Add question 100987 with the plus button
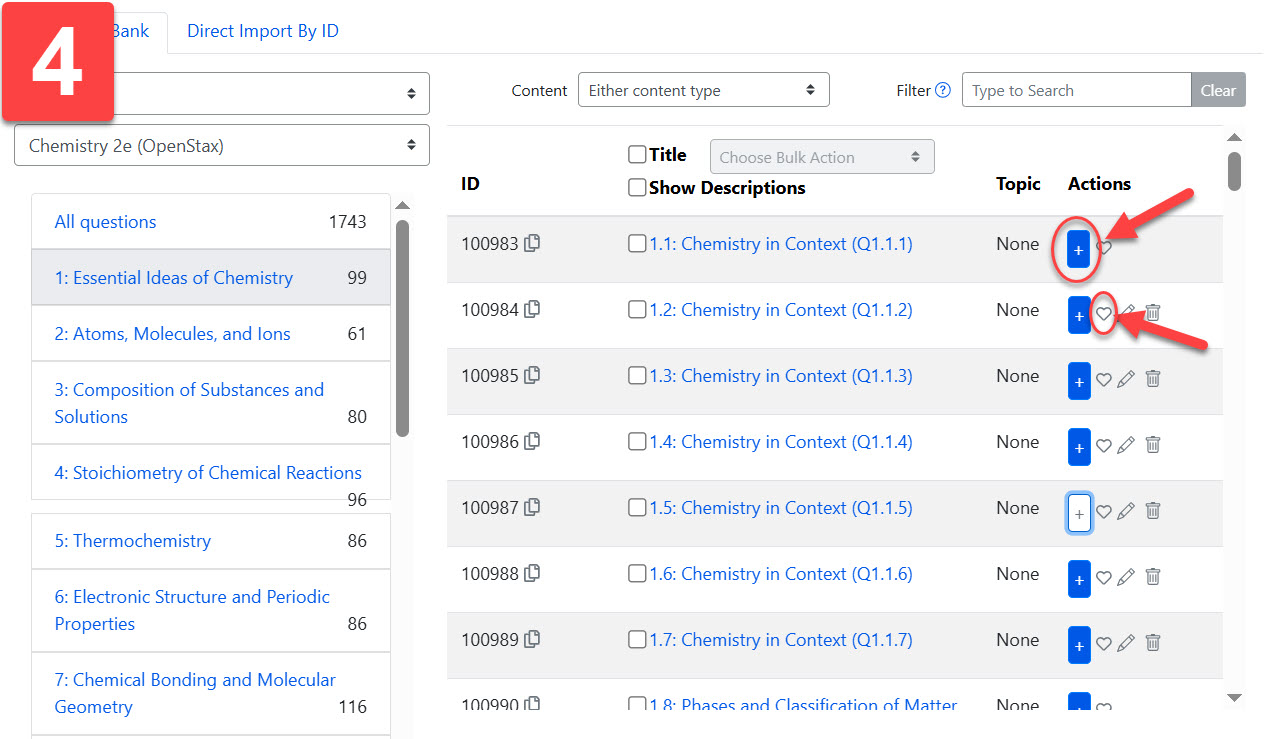Viewport: 1274px width, 739px height. coord(1079,513)
